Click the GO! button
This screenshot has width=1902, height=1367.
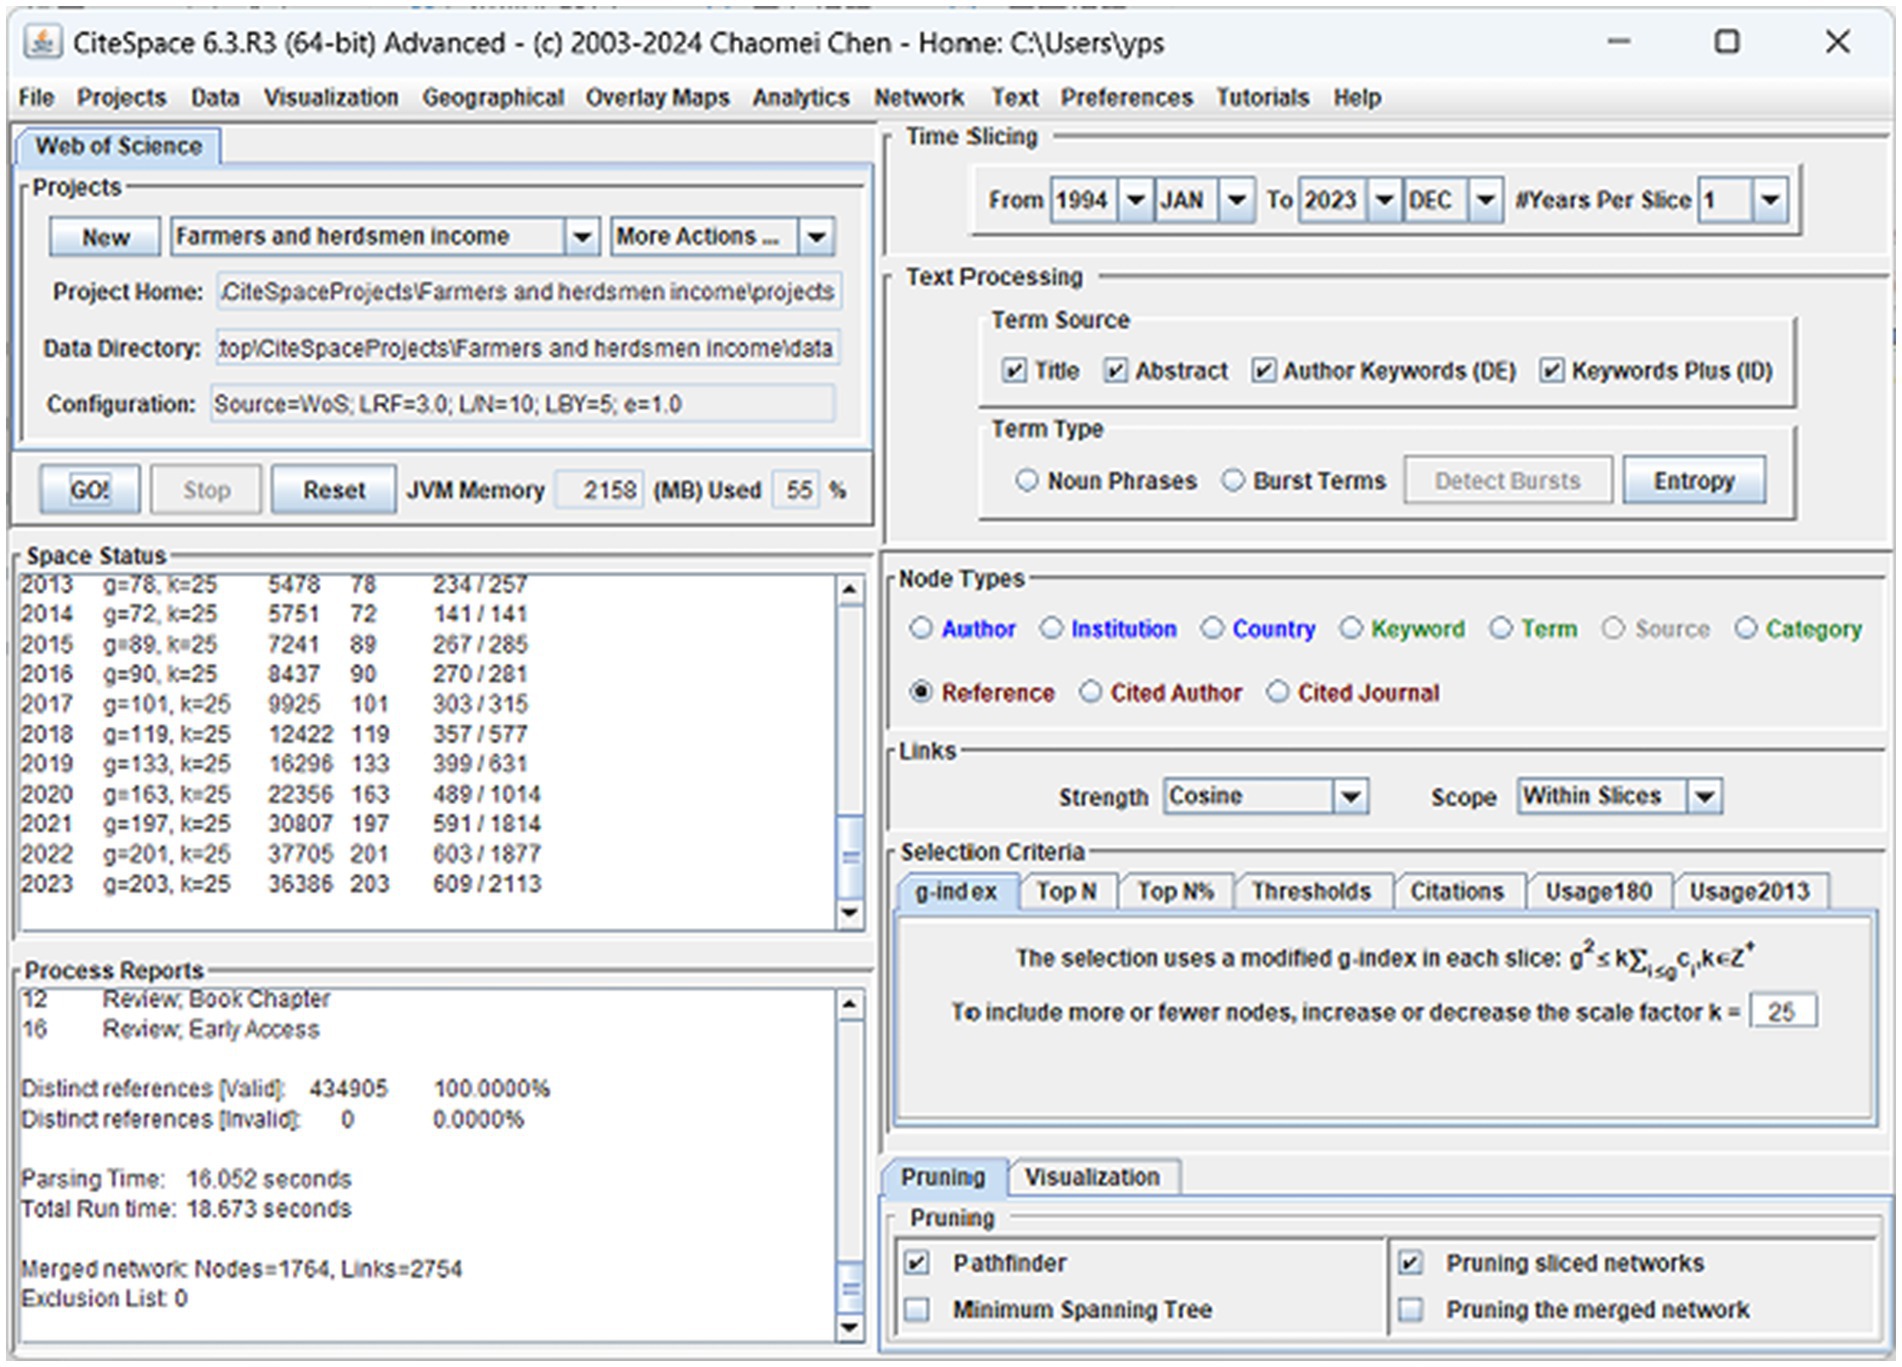90,490
